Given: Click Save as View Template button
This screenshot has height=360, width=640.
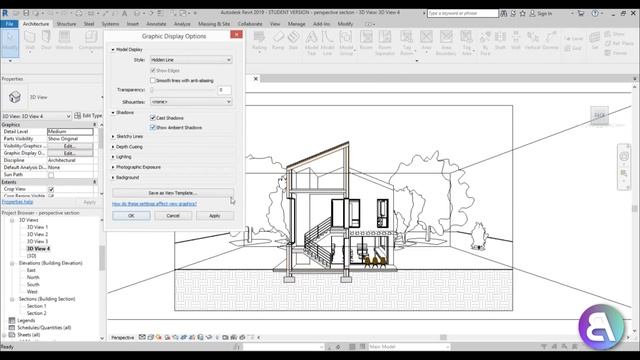Looking at the screenshot, I should [x=173, y=193].
